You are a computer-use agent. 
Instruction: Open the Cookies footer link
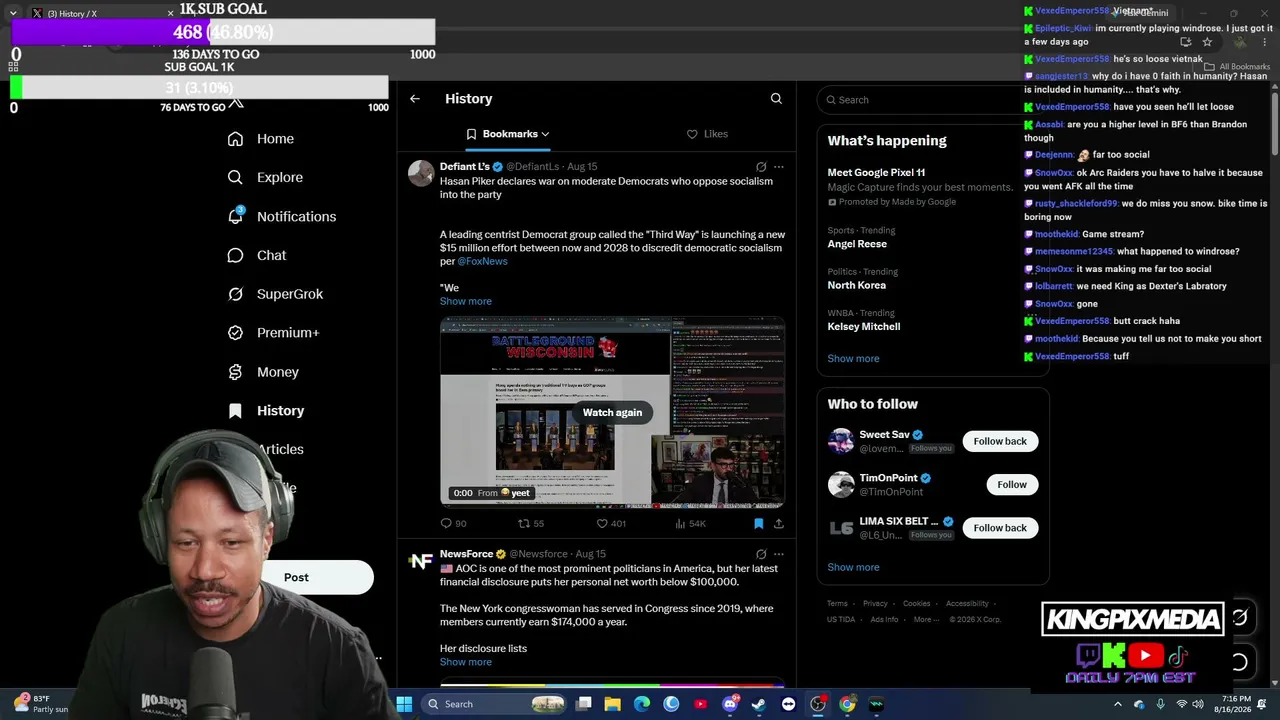pyautogui.click(x=916, y=604)
